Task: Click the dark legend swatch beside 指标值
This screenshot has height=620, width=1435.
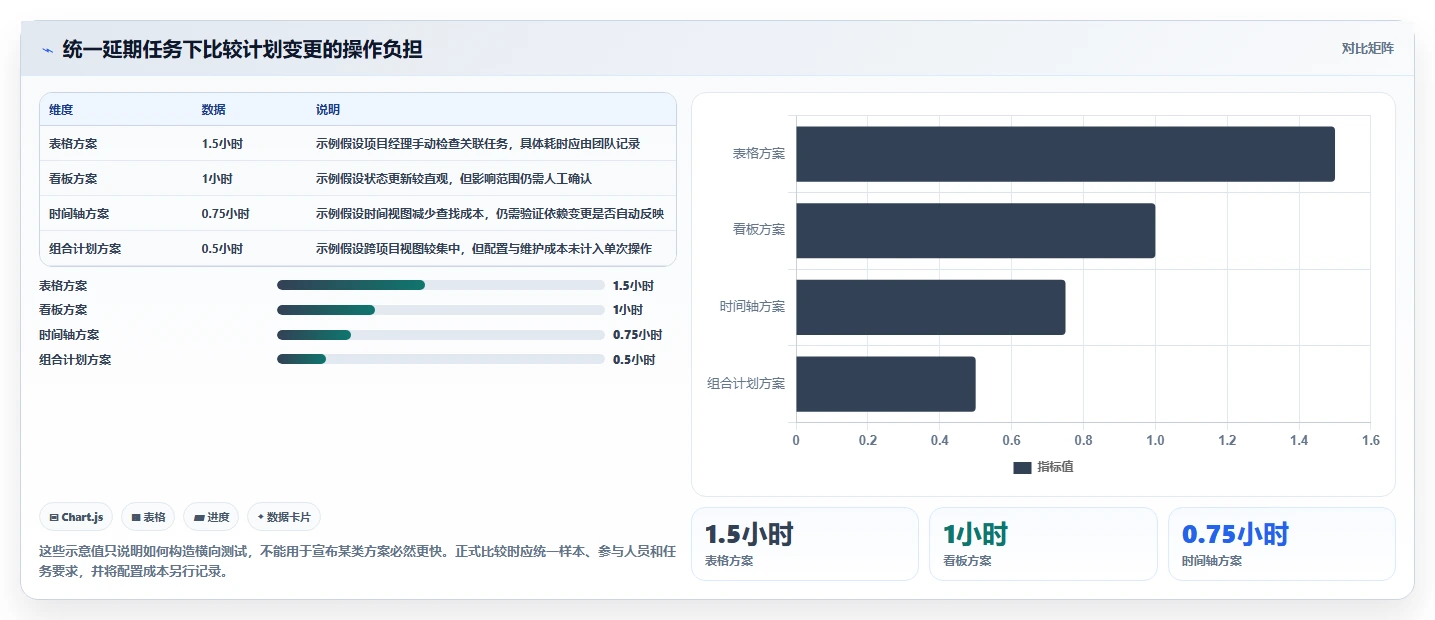Action: click(1022, 468)
